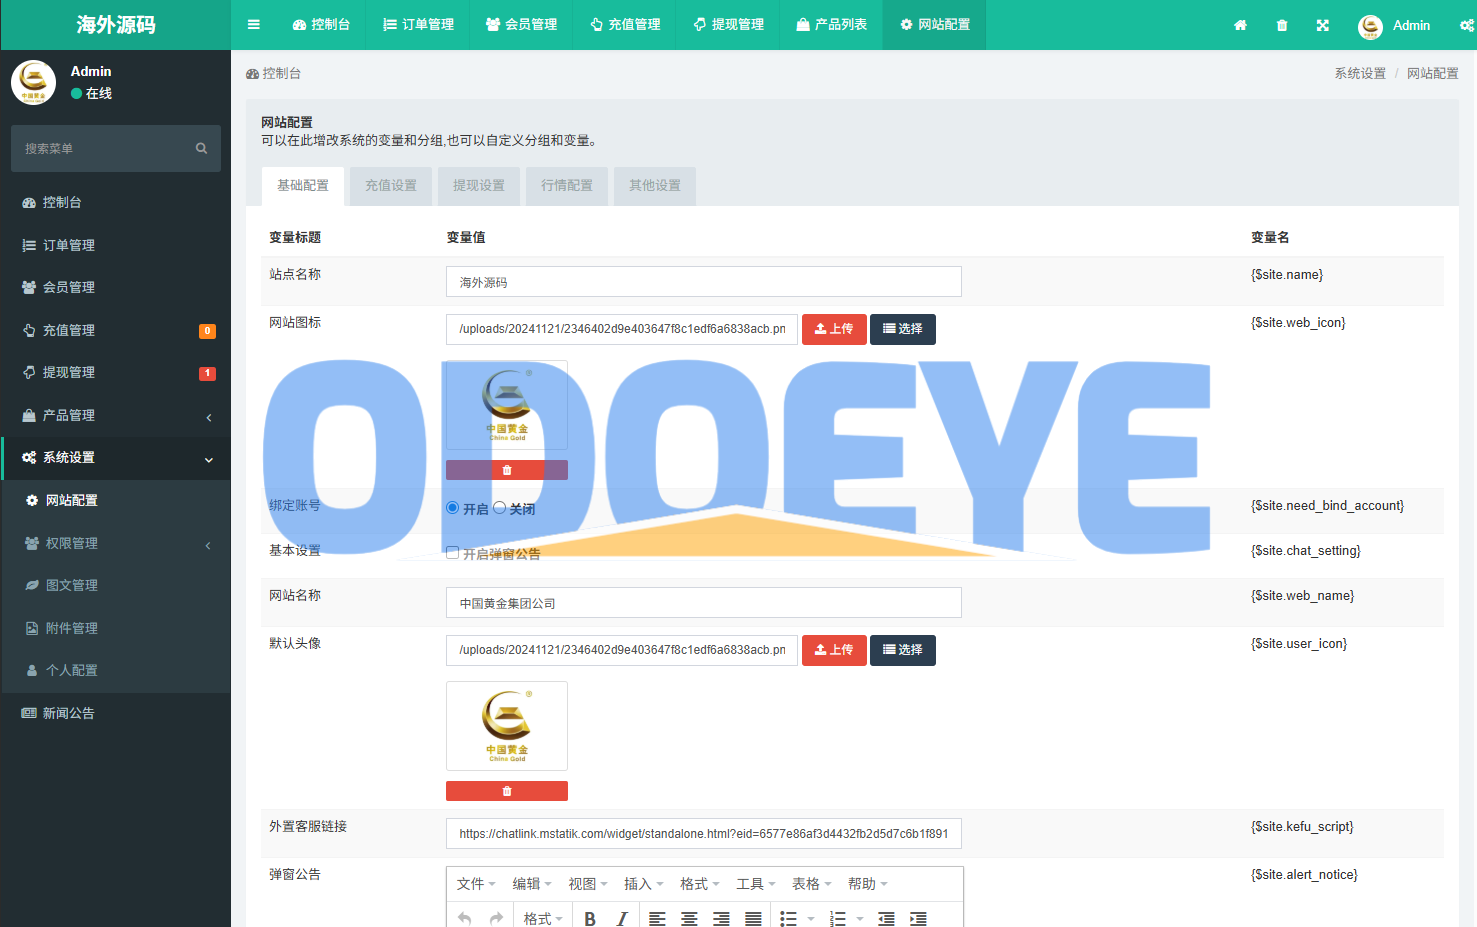The height and width of the screenshot is (927, 1477).
Task: Click the trash icon in top bar
Action: coord(1282,26)
